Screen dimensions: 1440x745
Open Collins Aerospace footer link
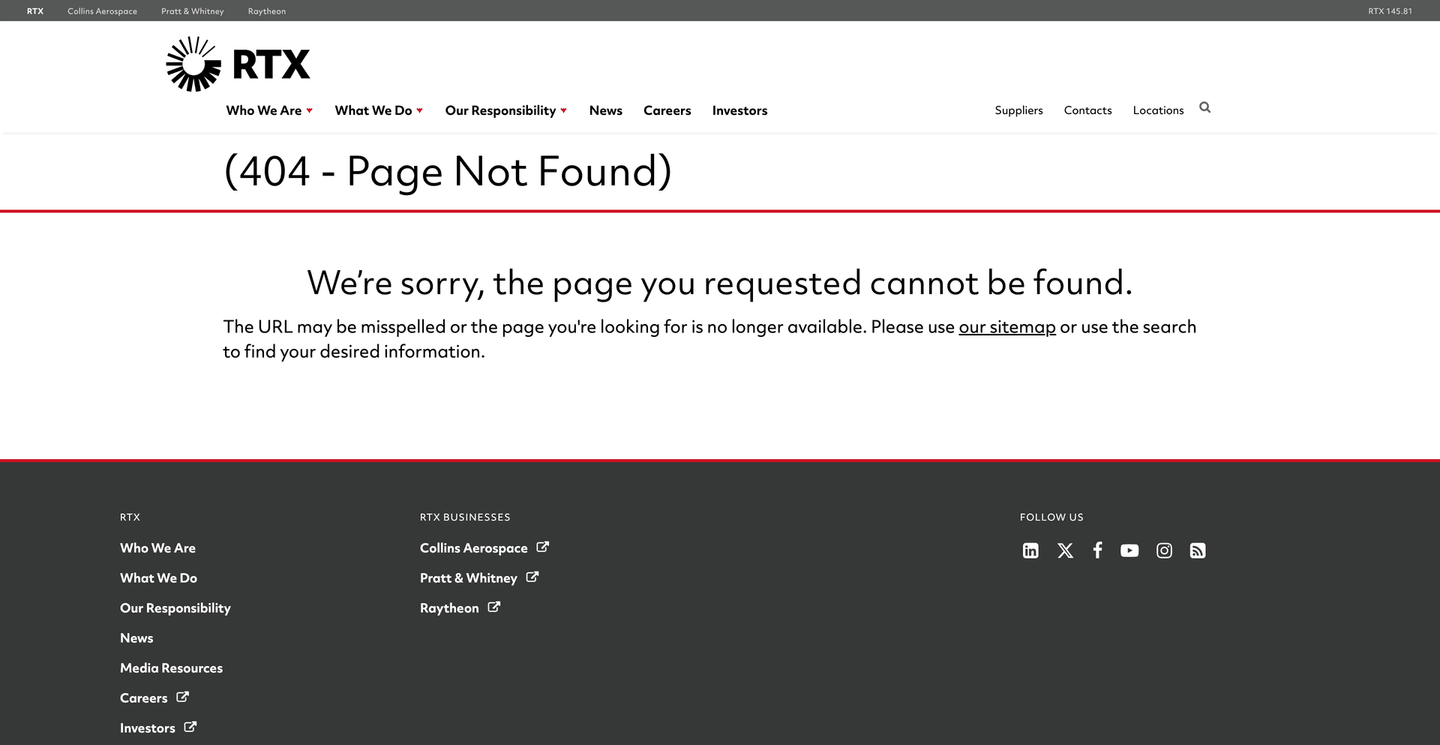[x=474, y=548]
